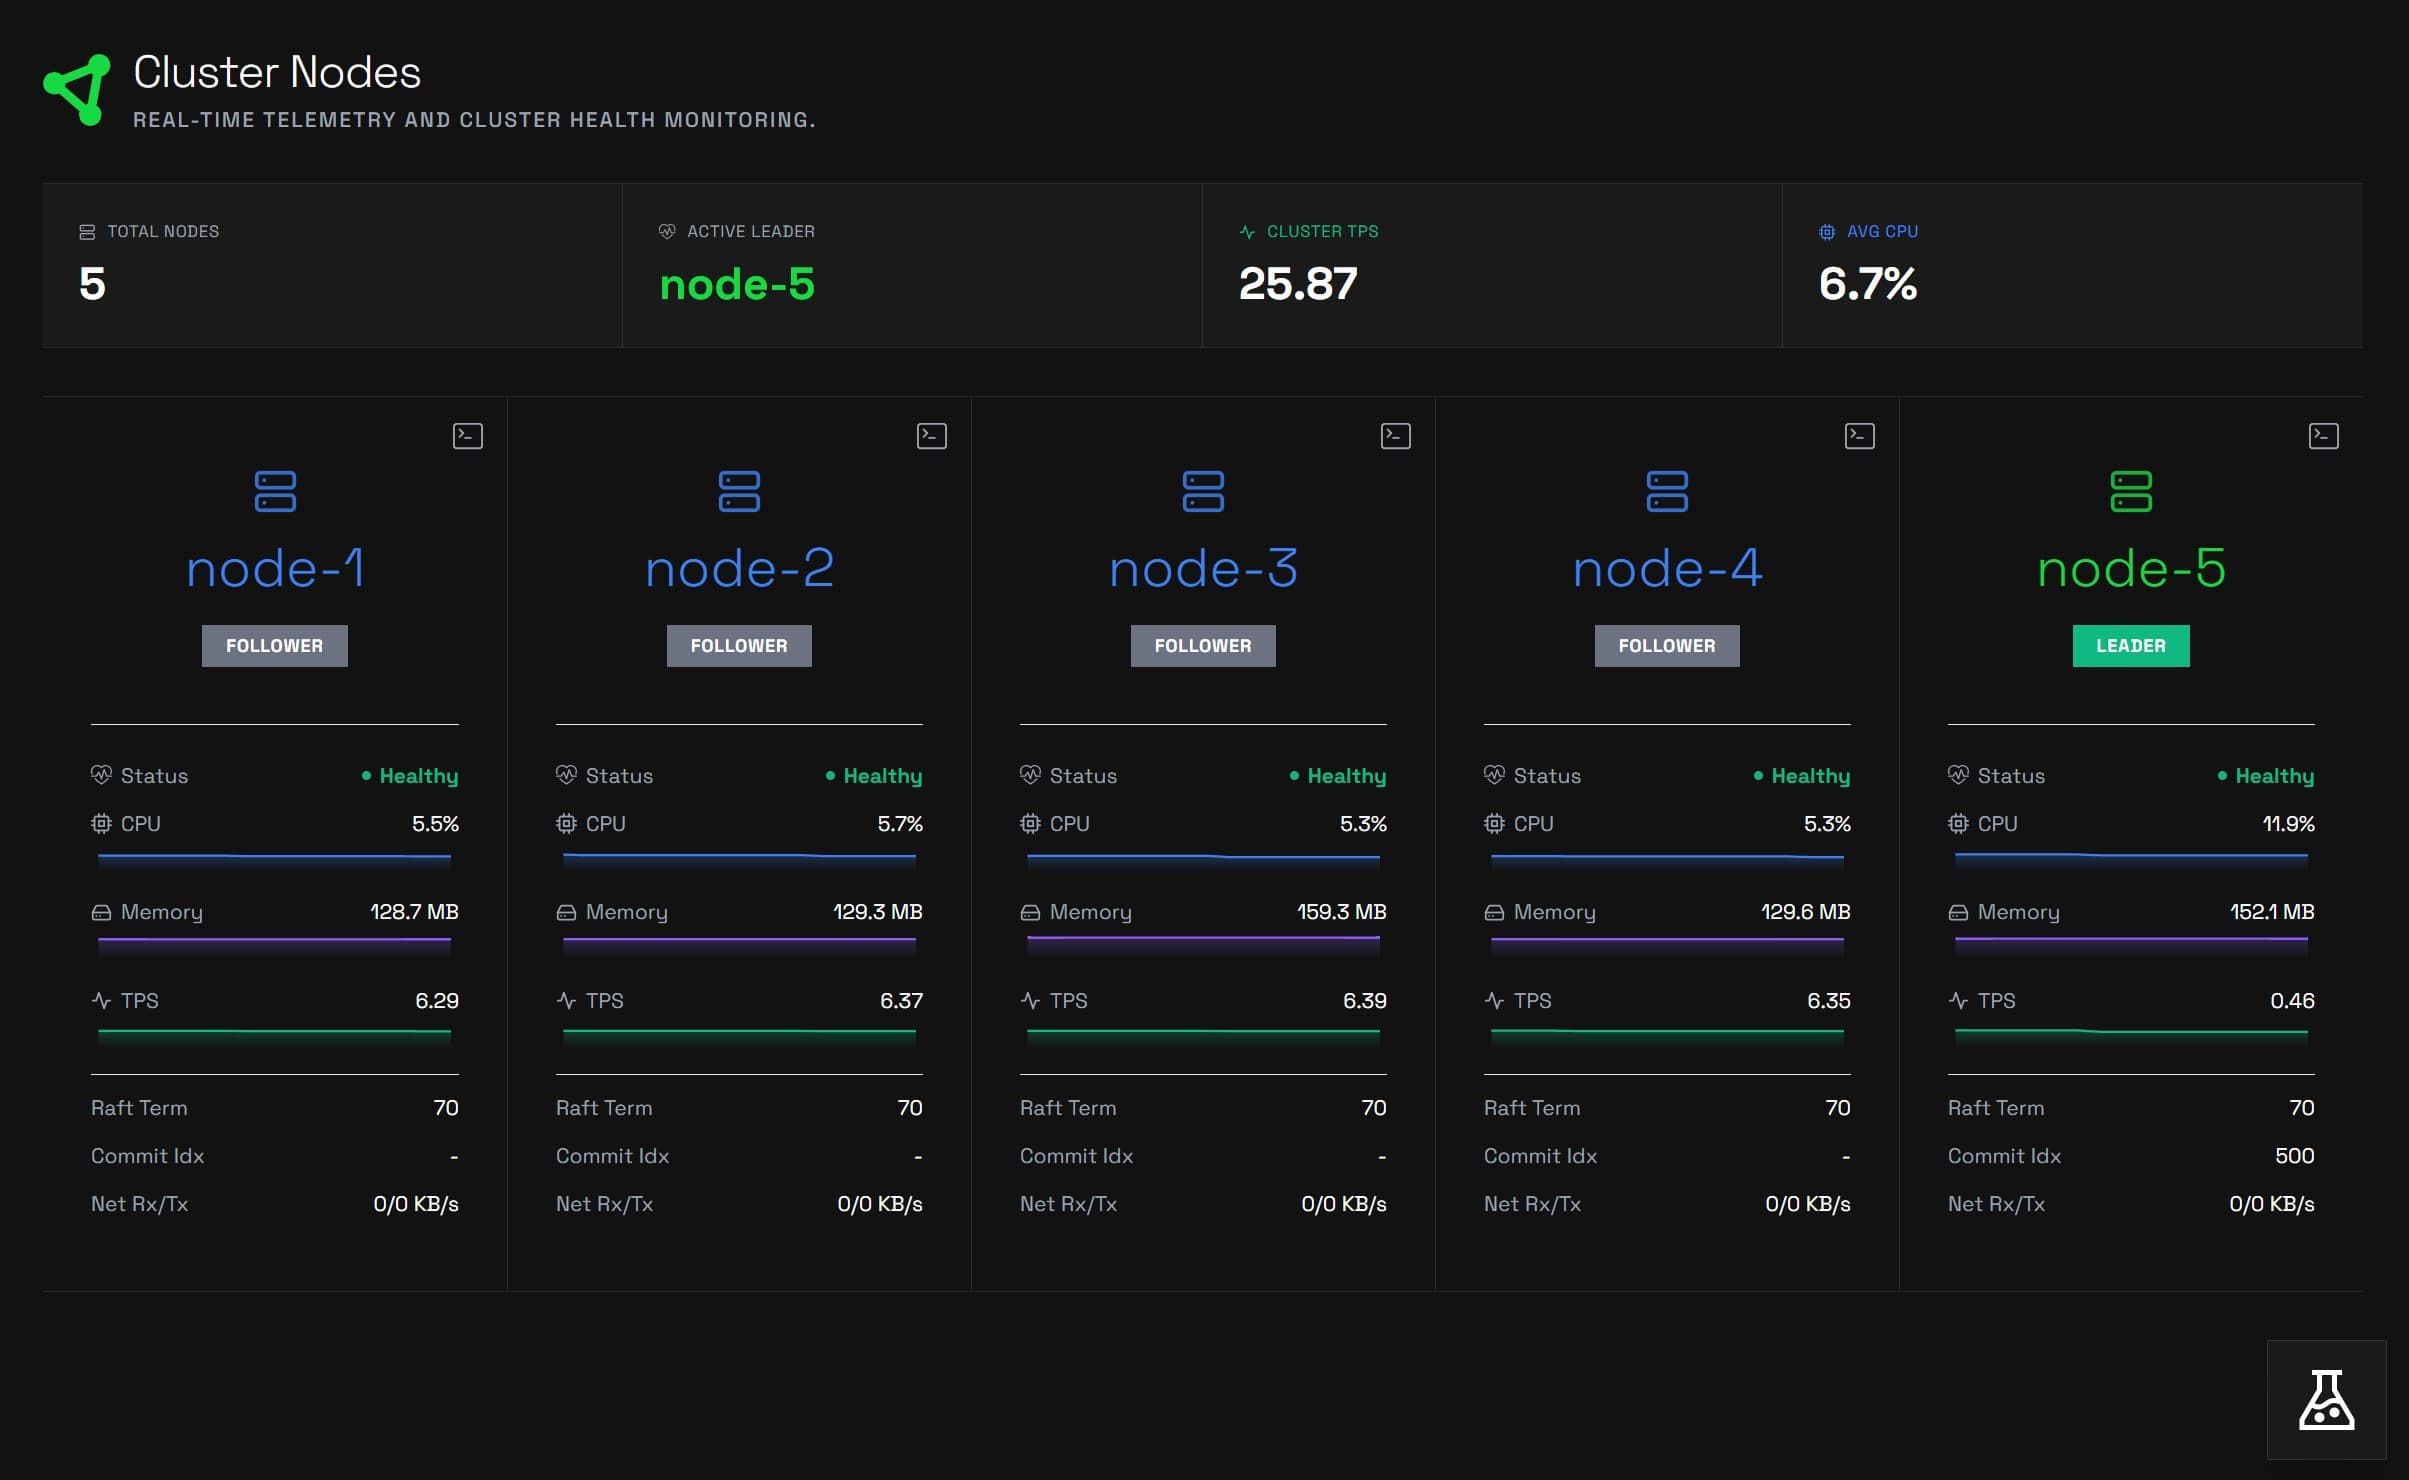Viewport: 2409px width, 1480px height.
Task: Click node-2 TPS value 6.37
Action: 901,1001
